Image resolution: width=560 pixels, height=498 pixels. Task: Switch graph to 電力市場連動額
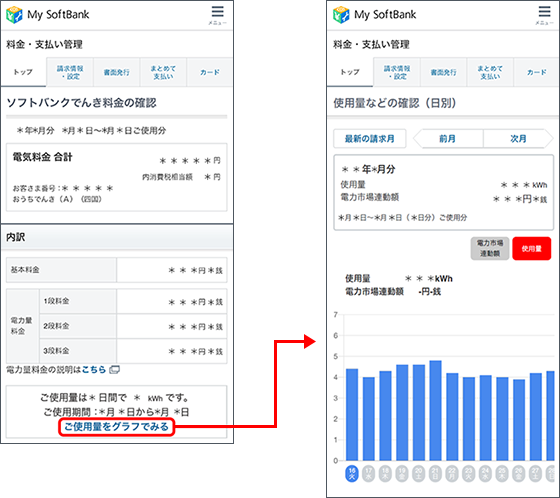tap(490, 248)
